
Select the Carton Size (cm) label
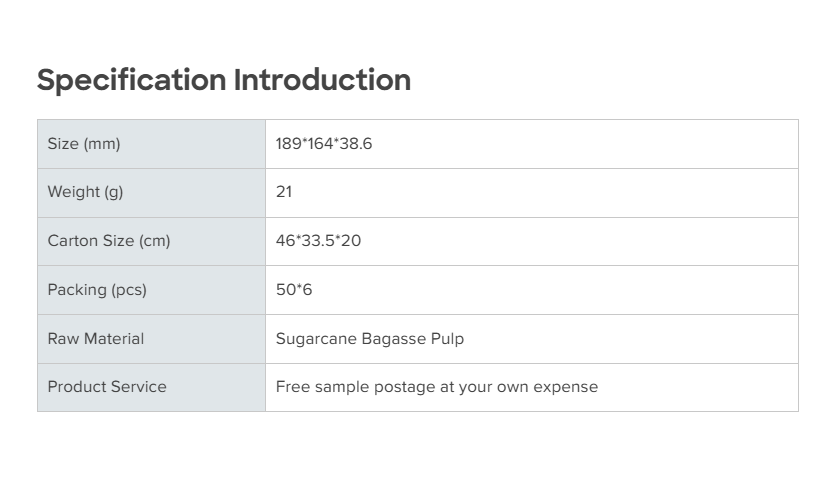pos(109,241)
